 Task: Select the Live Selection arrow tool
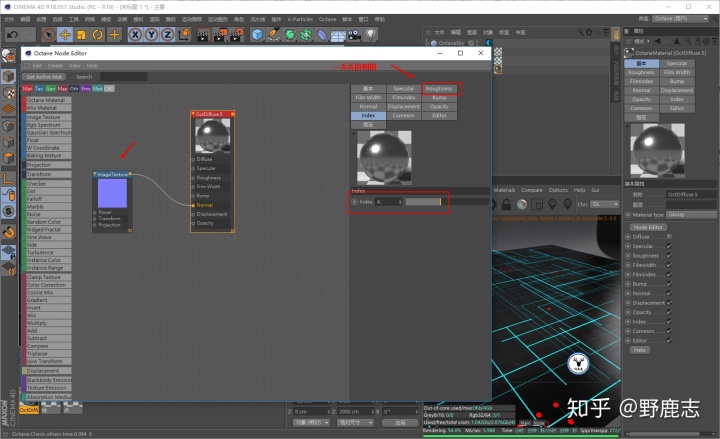49,34
